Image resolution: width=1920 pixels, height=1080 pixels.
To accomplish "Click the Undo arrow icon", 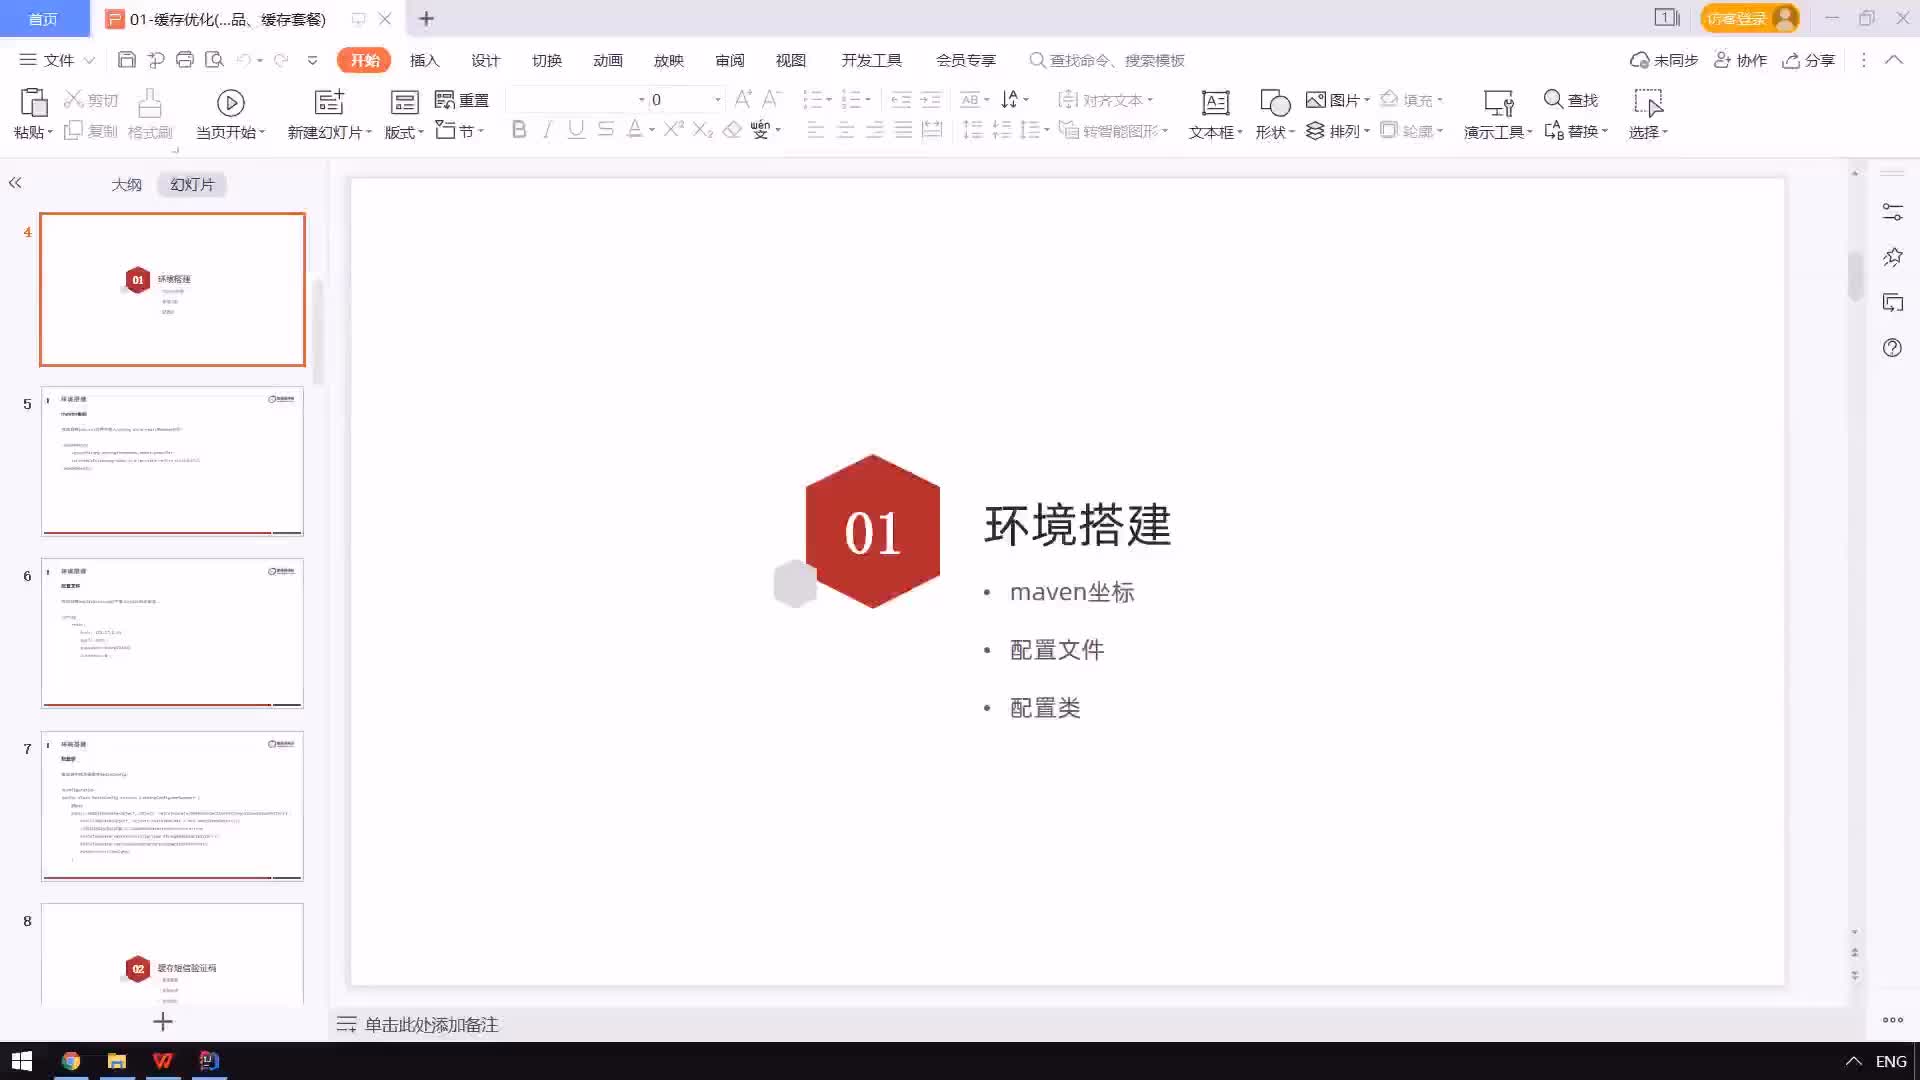I will tap(244, 60).
